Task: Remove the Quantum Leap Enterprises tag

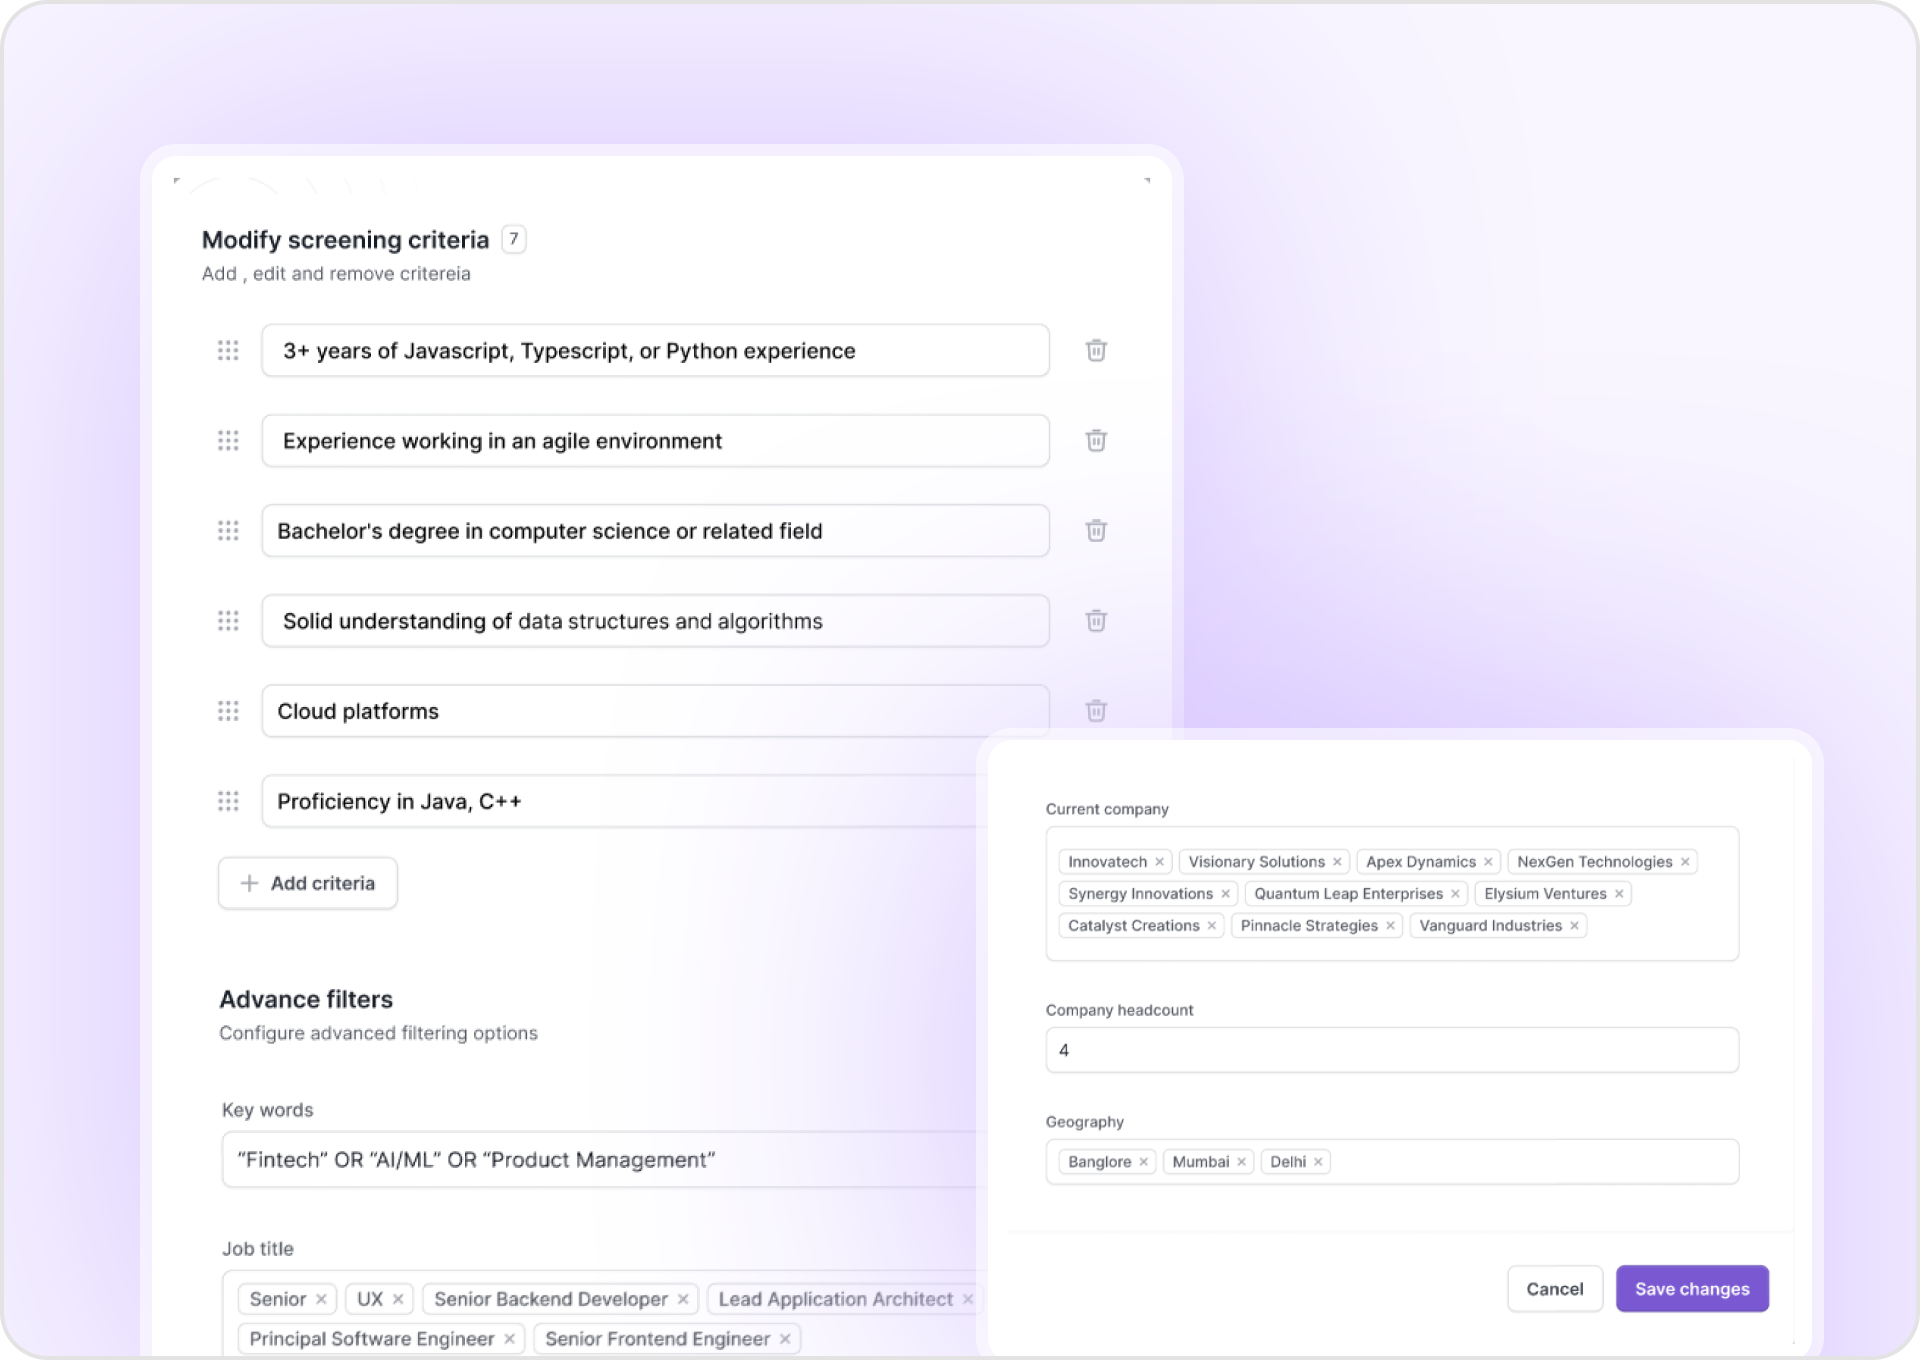Action: pyautogui.click(x=1455, y=894)
